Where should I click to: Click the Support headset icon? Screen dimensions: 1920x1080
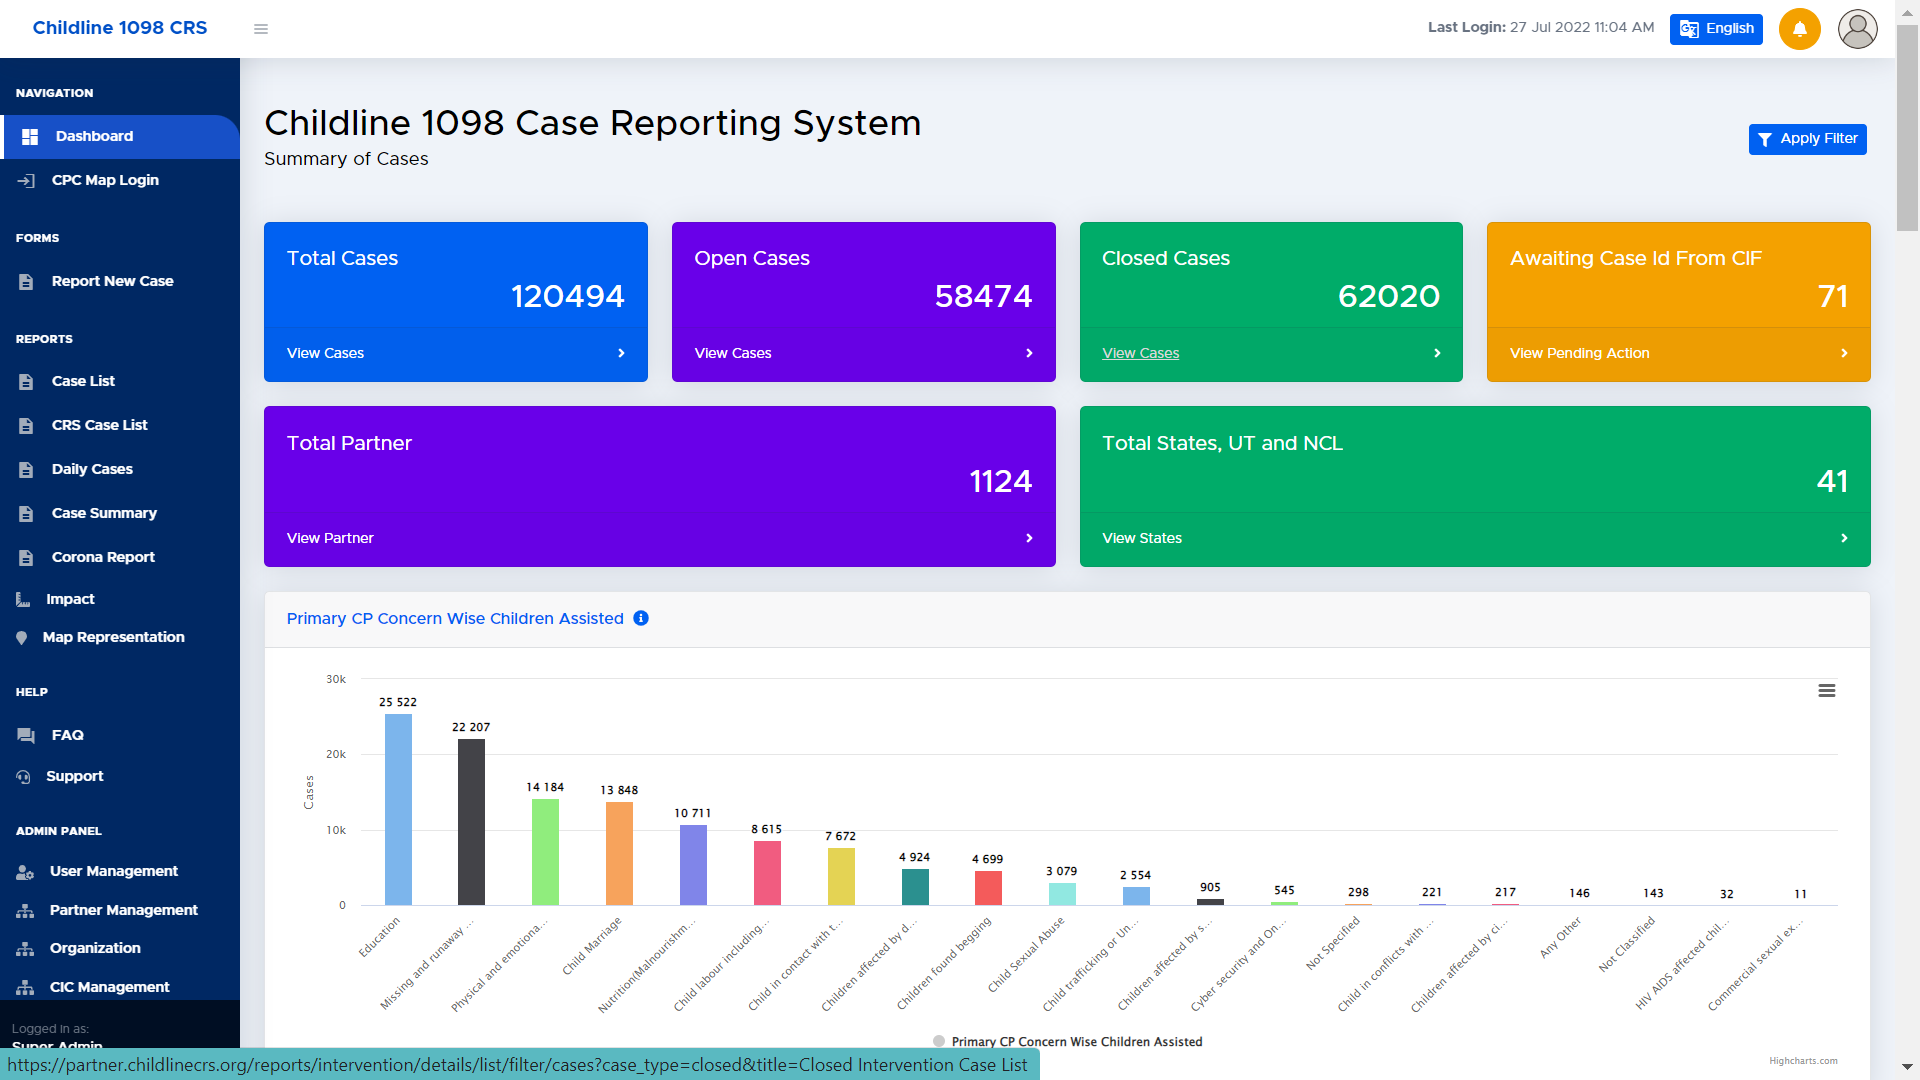(x=23, y=777)
